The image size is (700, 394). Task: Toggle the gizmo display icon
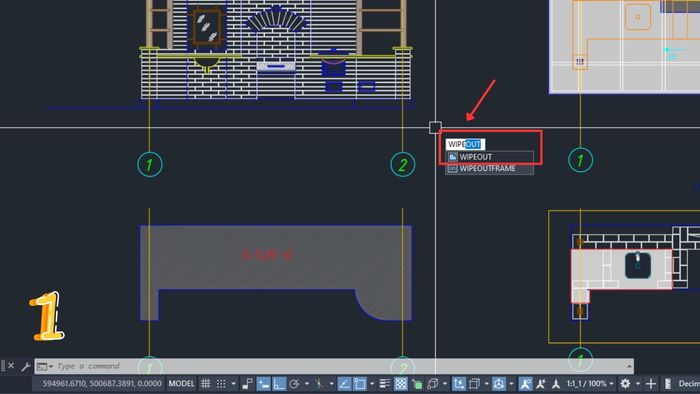(x=499, y=384)
